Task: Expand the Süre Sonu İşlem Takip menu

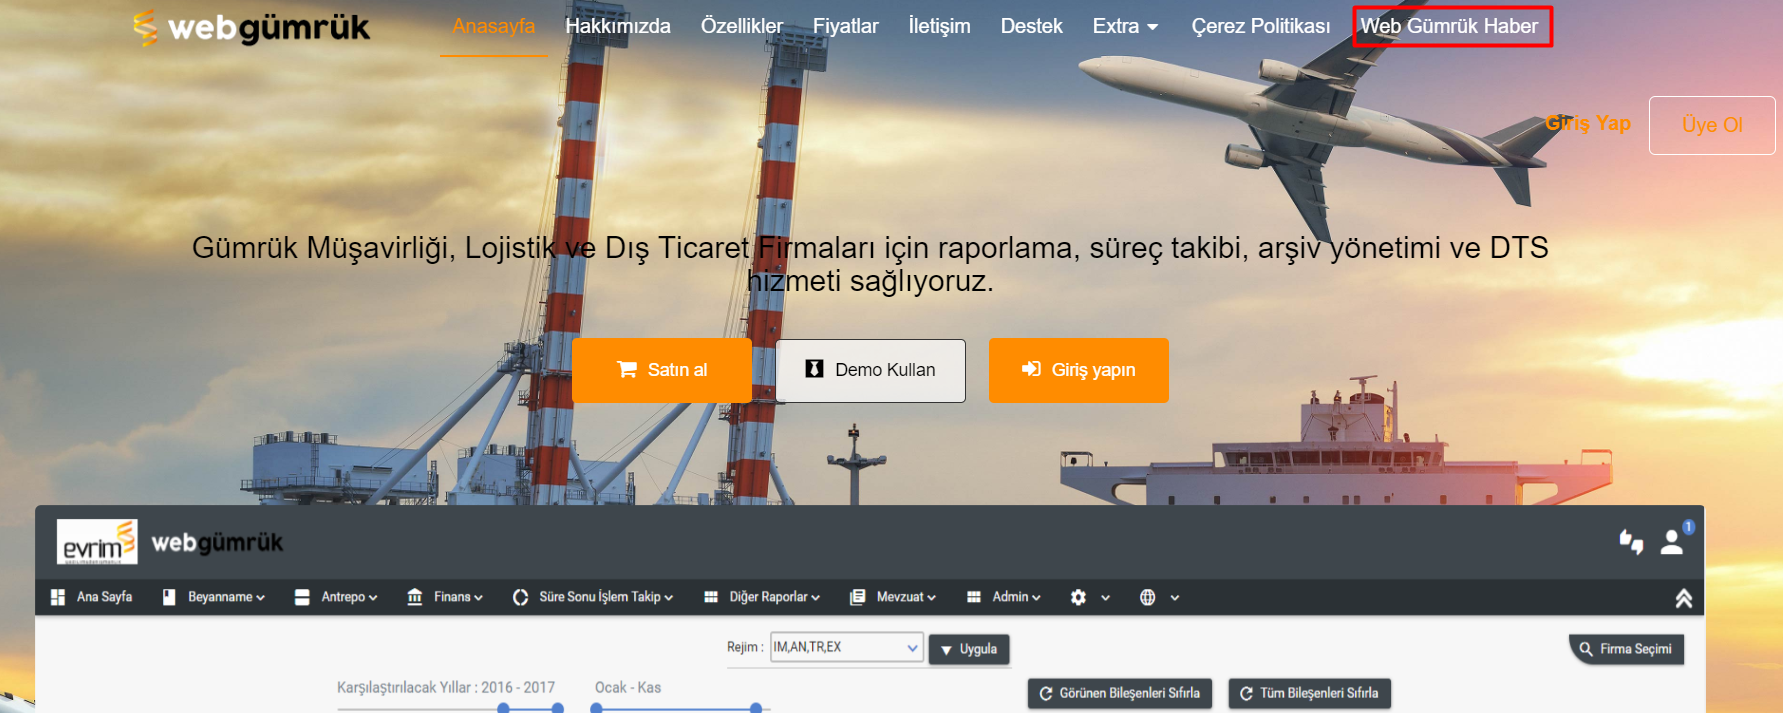Action: tap(593, 597)
